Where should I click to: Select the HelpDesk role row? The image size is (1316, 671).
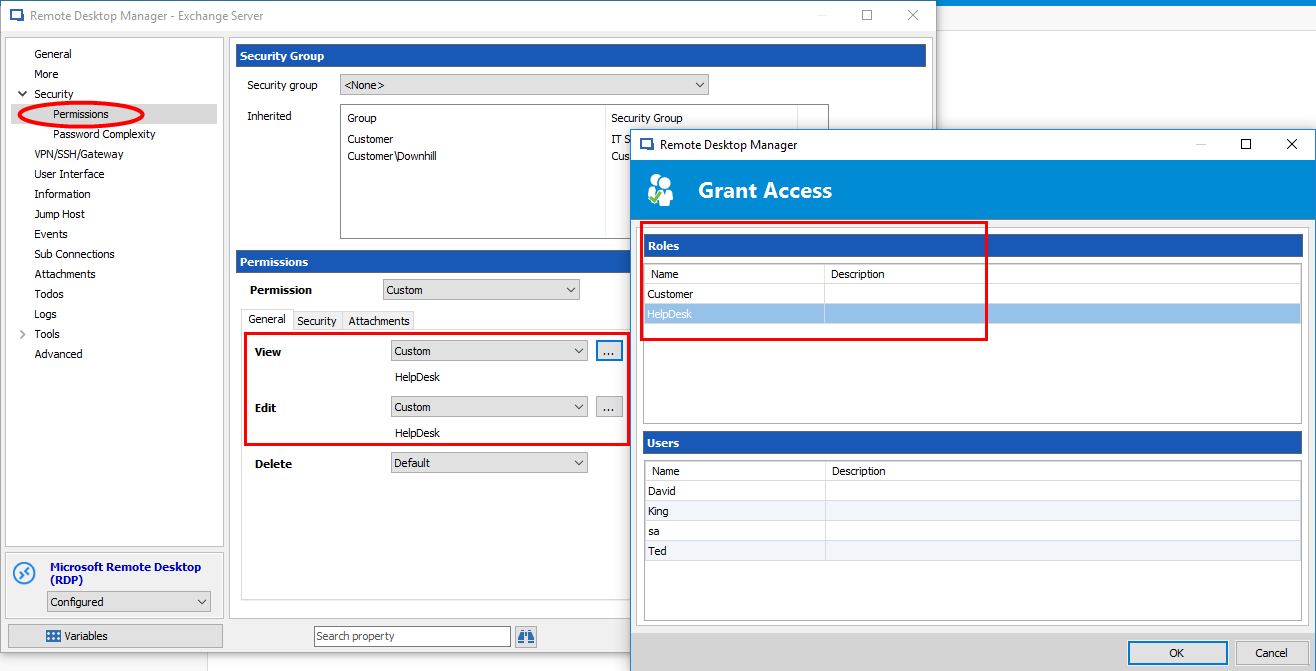coord(972,314)
